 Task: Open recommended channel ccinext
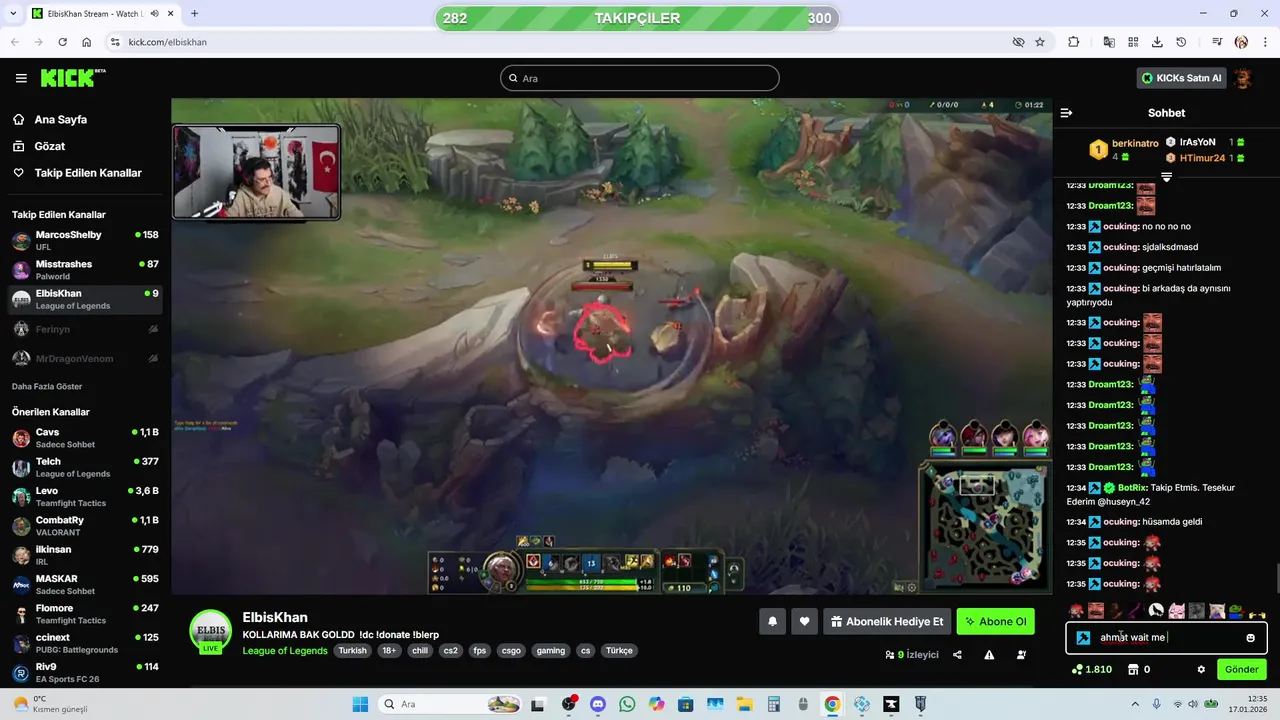click(85, 643)
